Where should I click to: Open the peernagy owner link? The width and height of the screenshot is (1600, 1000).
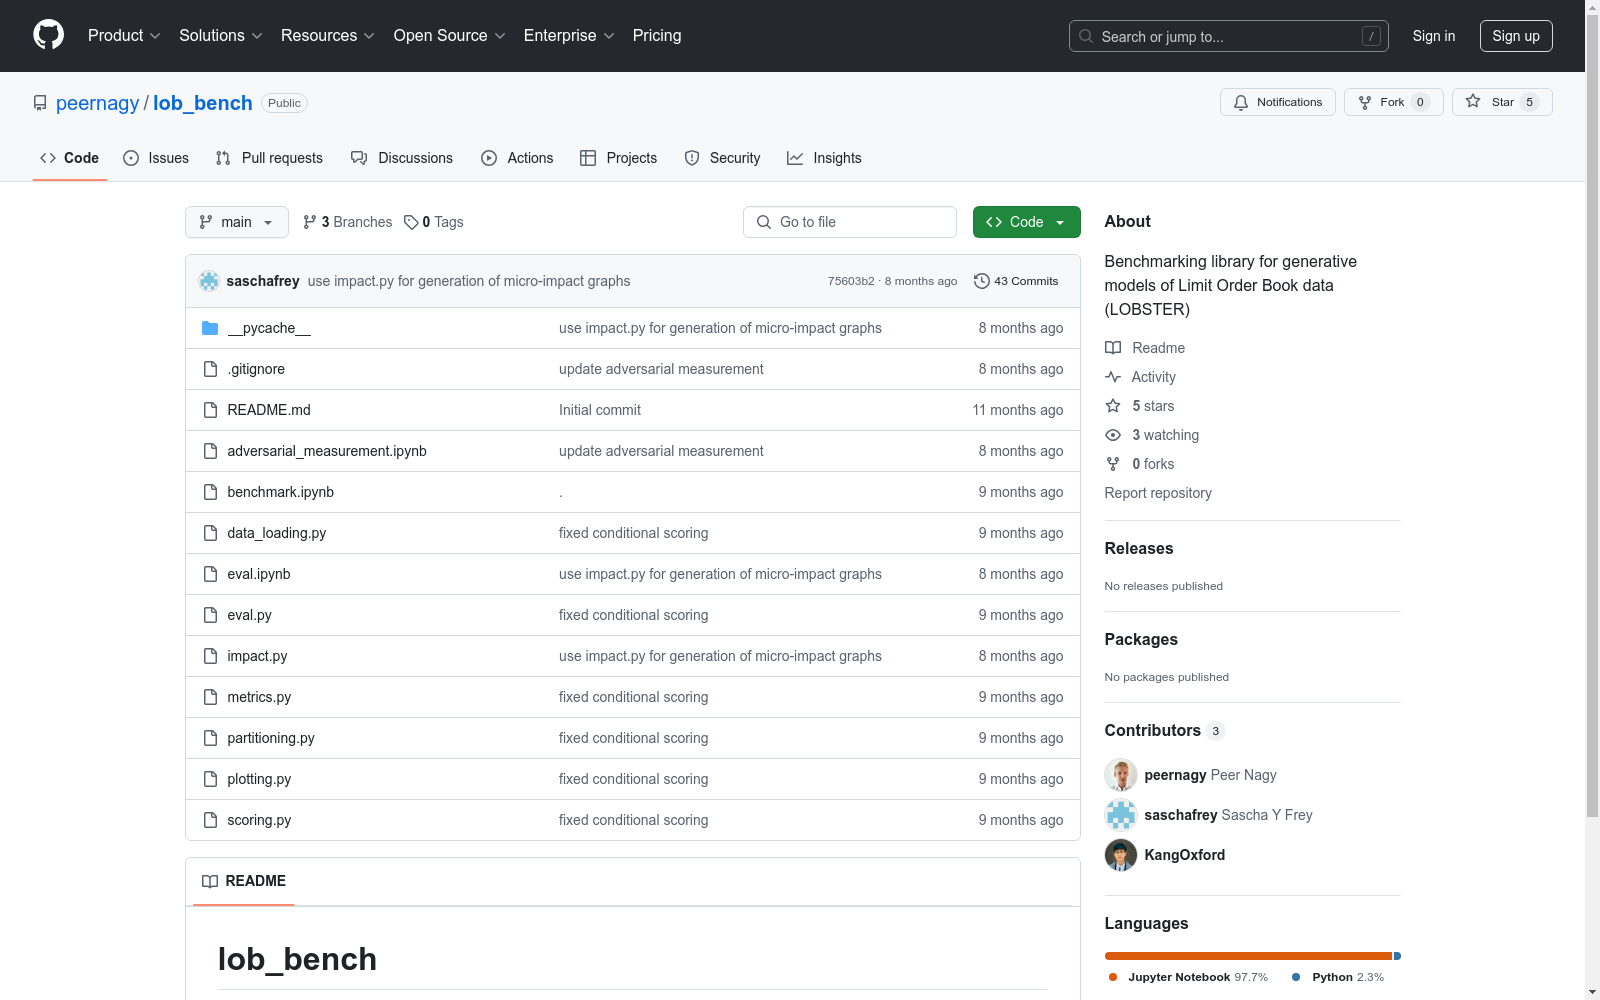tap(98, 103)
